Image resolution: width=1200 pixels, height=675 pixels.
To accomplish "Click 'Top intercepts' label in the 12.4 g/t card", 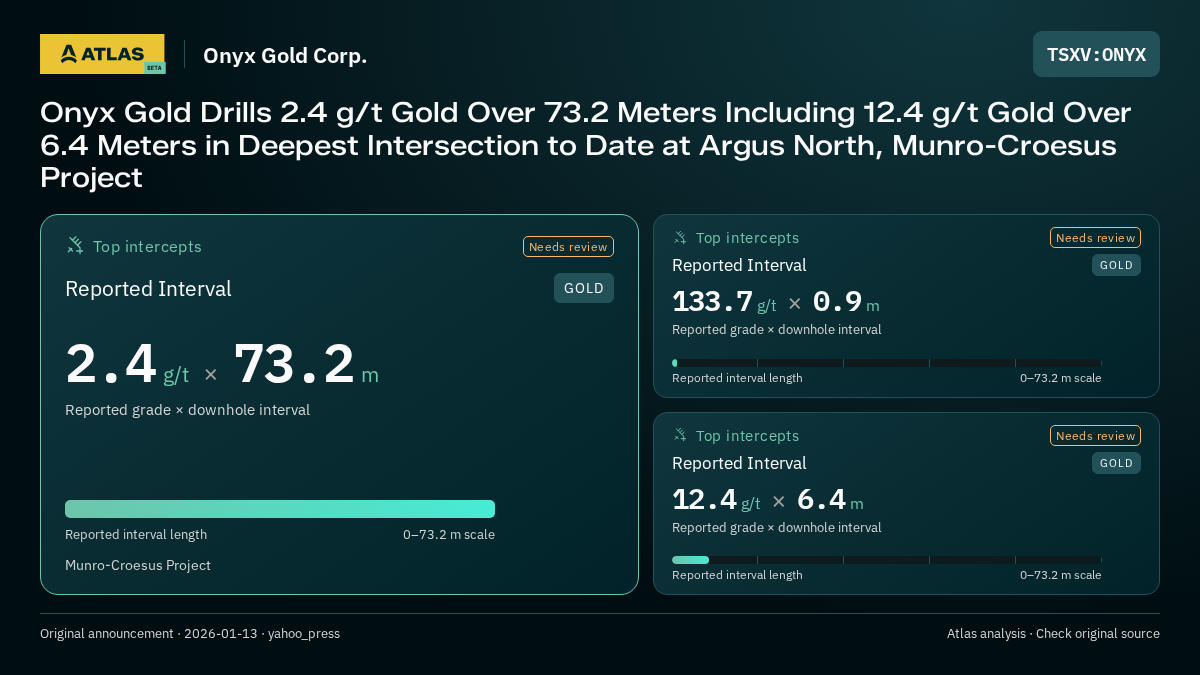I will pyautogui.click(x=747, y=436).
